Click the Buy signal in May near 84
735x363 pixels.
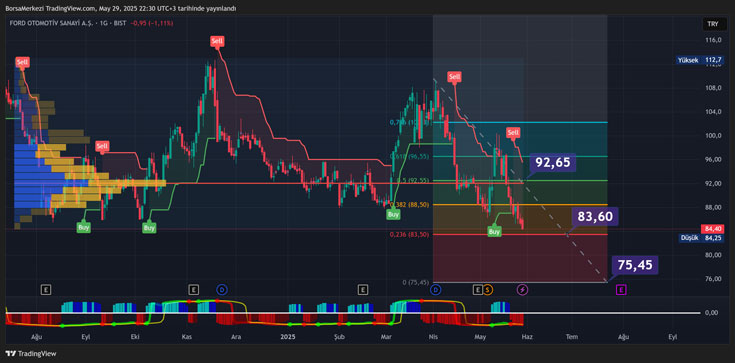494,231
